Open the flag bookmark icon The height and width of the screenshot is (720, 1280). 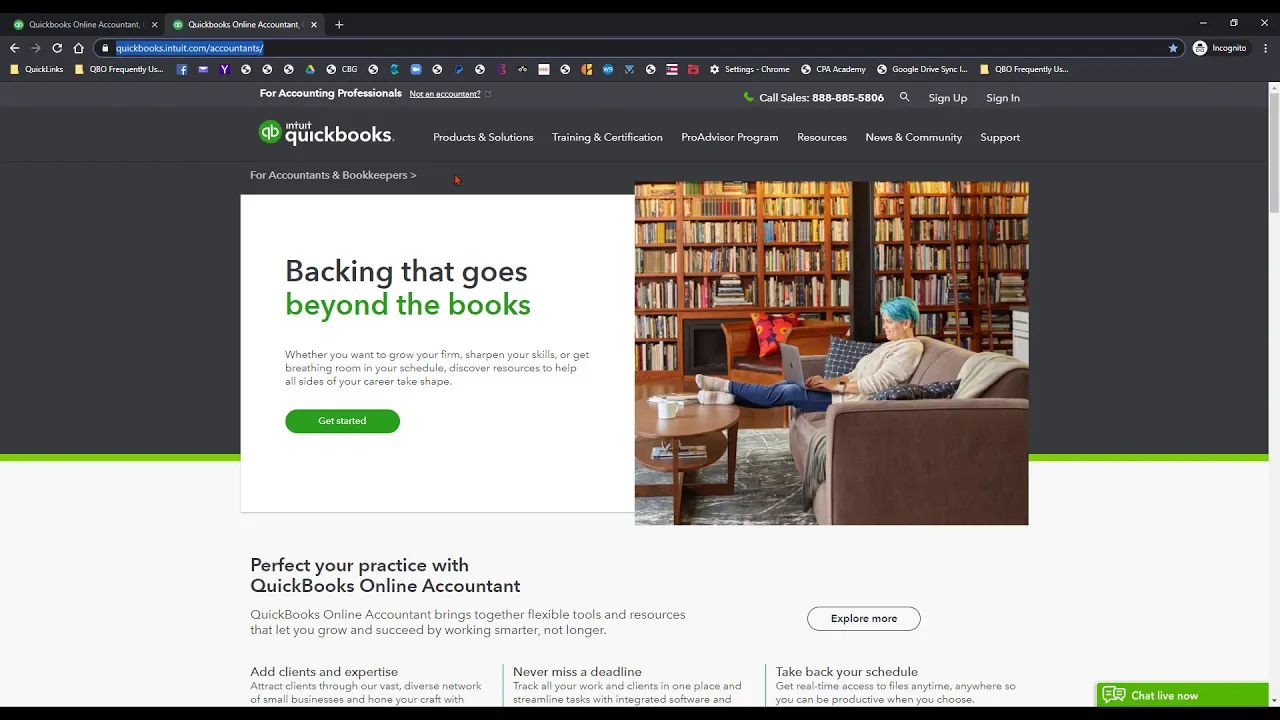(672, 69)
